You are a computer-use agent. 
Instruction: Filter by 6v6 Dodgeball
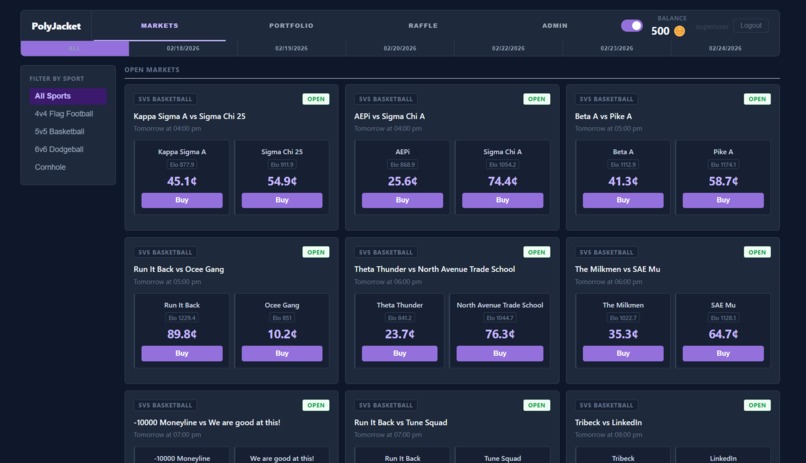(x=68, y=150)
